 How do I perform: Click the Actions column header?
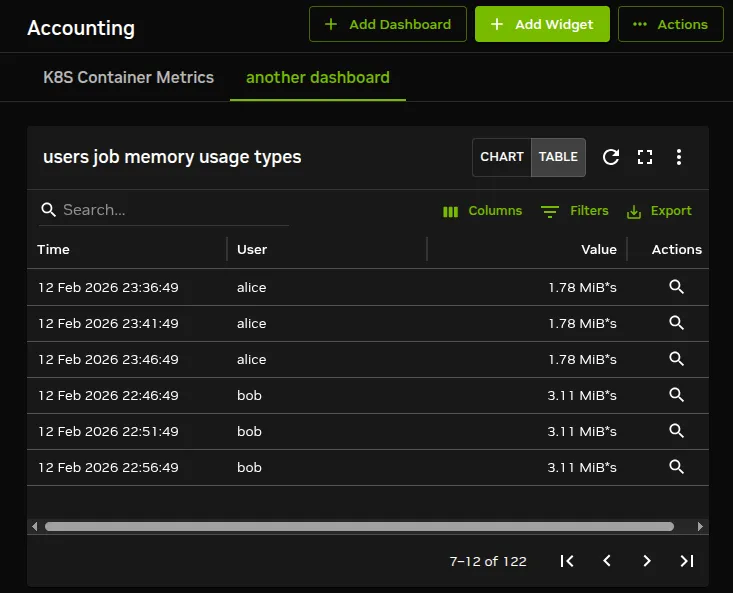tap(676, 250)
